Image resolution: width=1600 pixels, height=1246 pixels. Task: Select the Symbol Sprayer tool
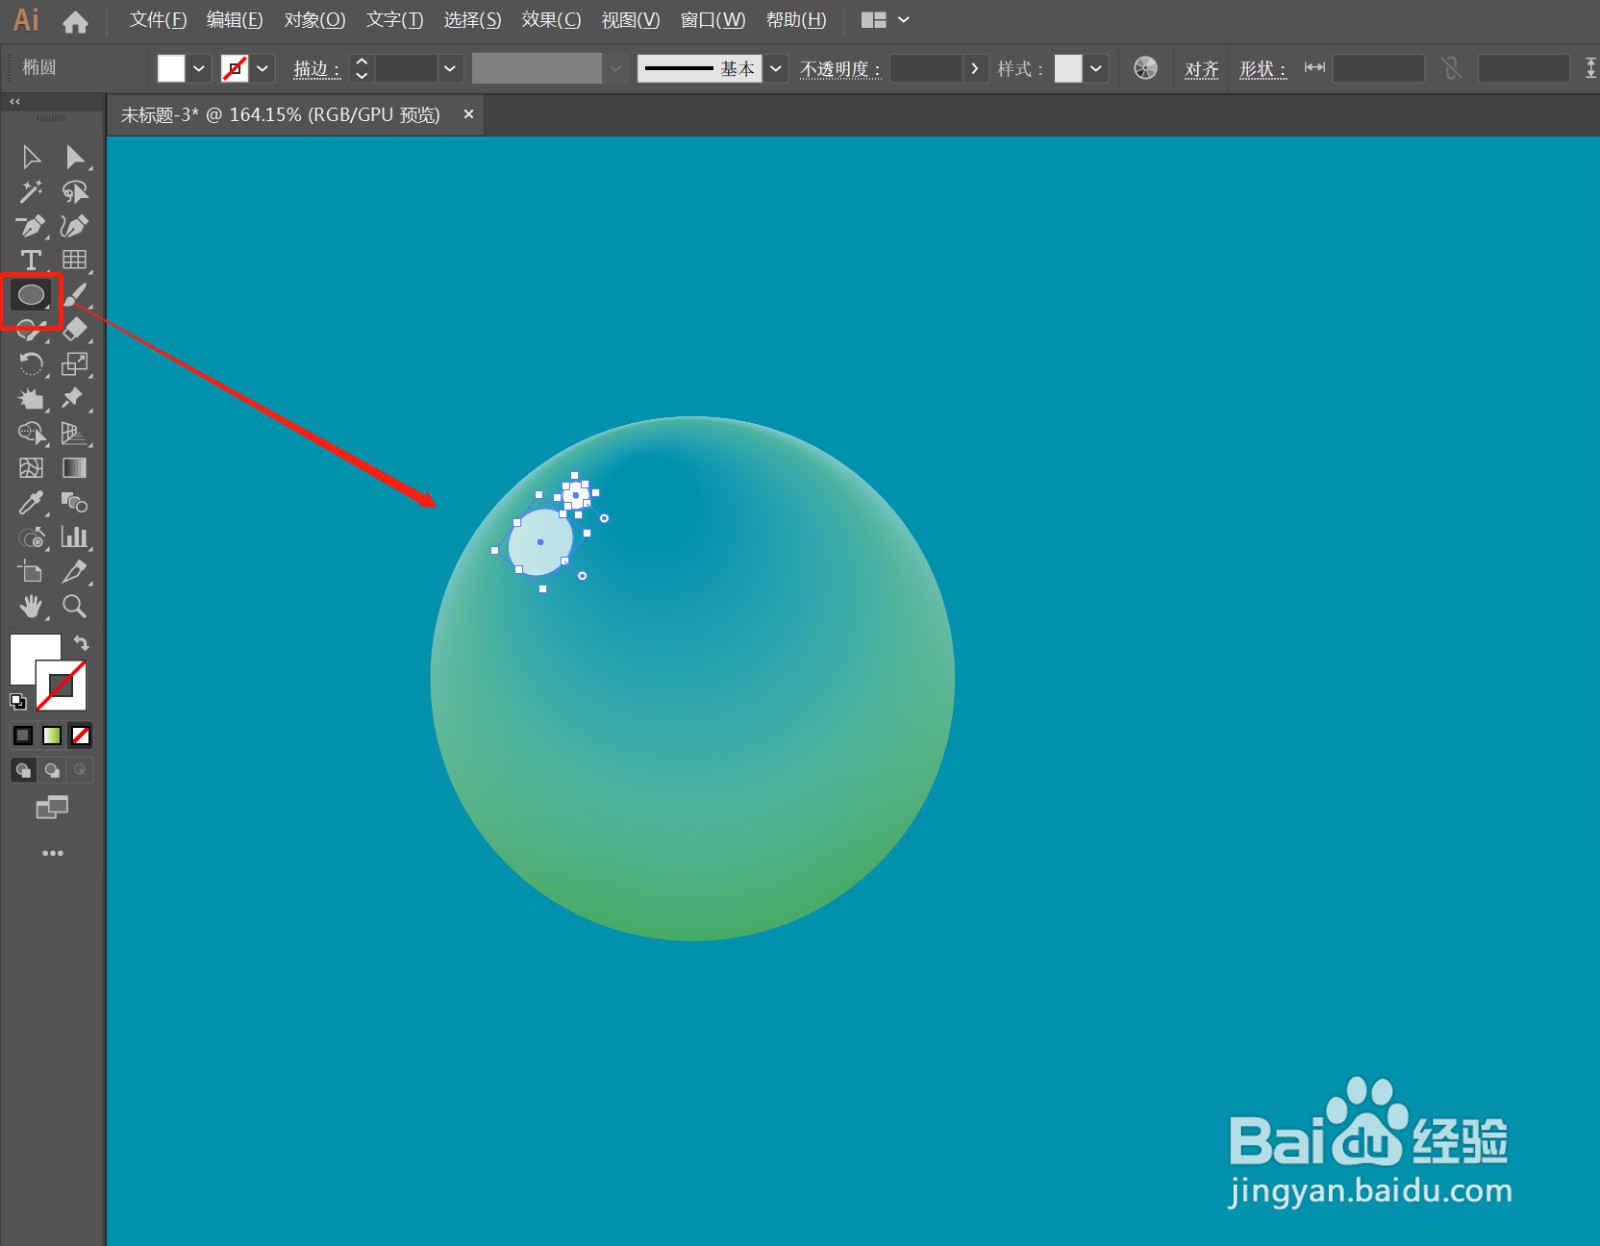31,537
